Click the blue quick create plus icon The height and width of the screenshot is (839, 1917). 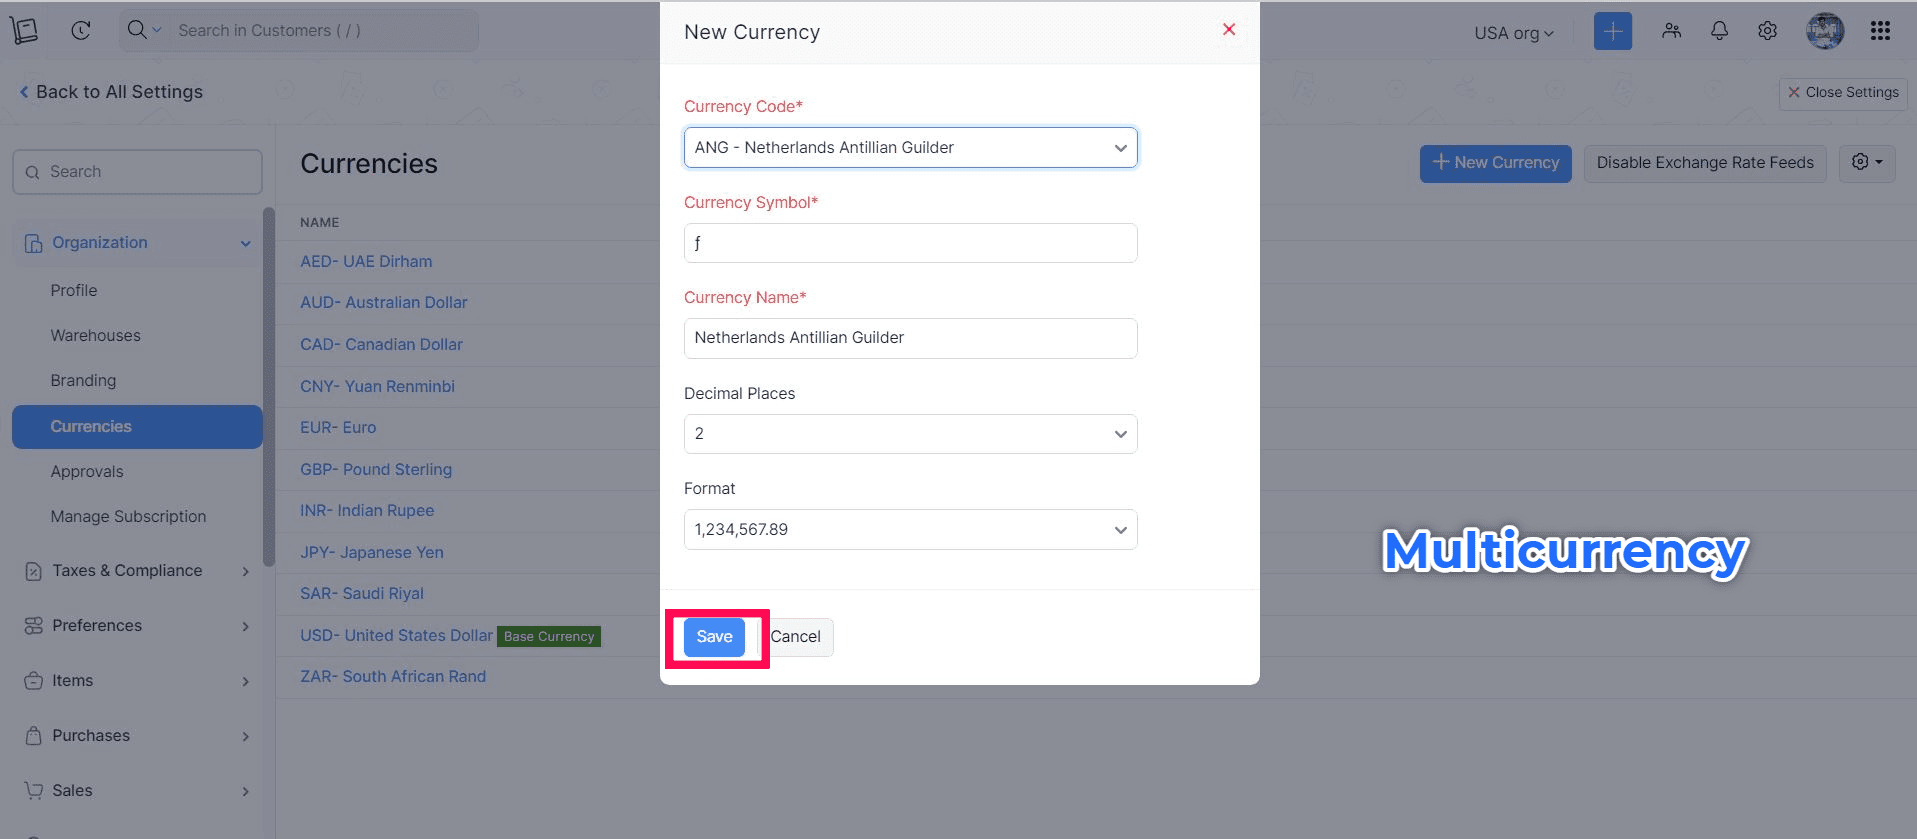click(x=1612, y=31)
